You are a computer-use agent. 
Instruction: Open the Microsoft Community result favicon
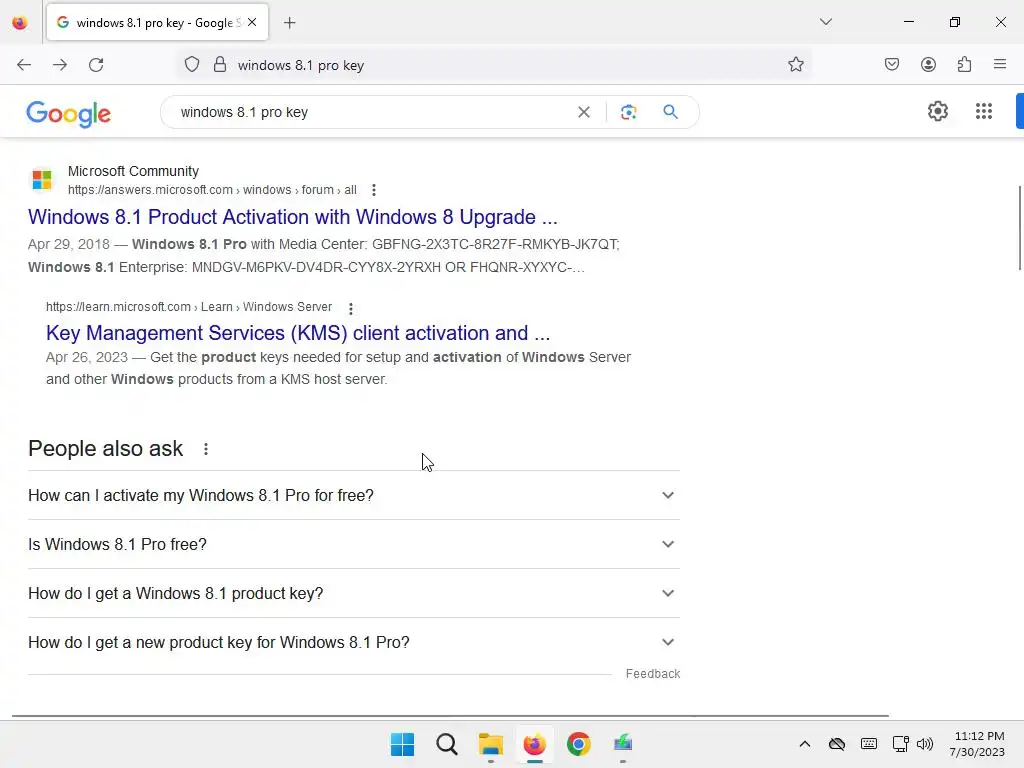(x=42, y=180)
